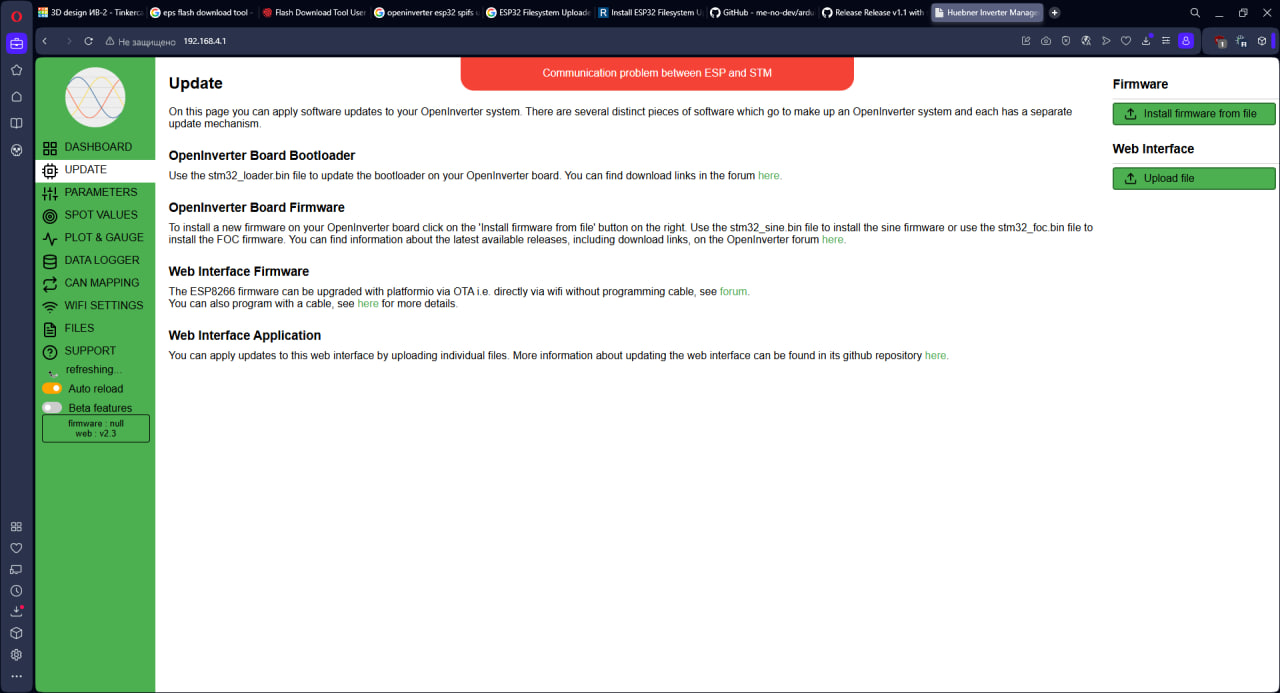Open a new tab with plus button
The width and height of the screenshot is (1280, 693).
tap(1054, 13)
